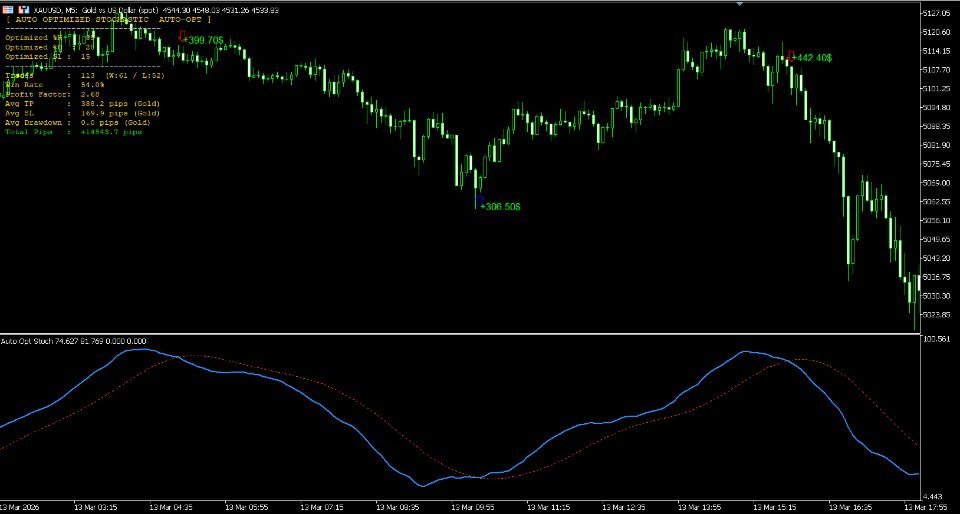Click the 5101.25 price scale label
This screenshot has width=960, height=514.
[939, 89]
